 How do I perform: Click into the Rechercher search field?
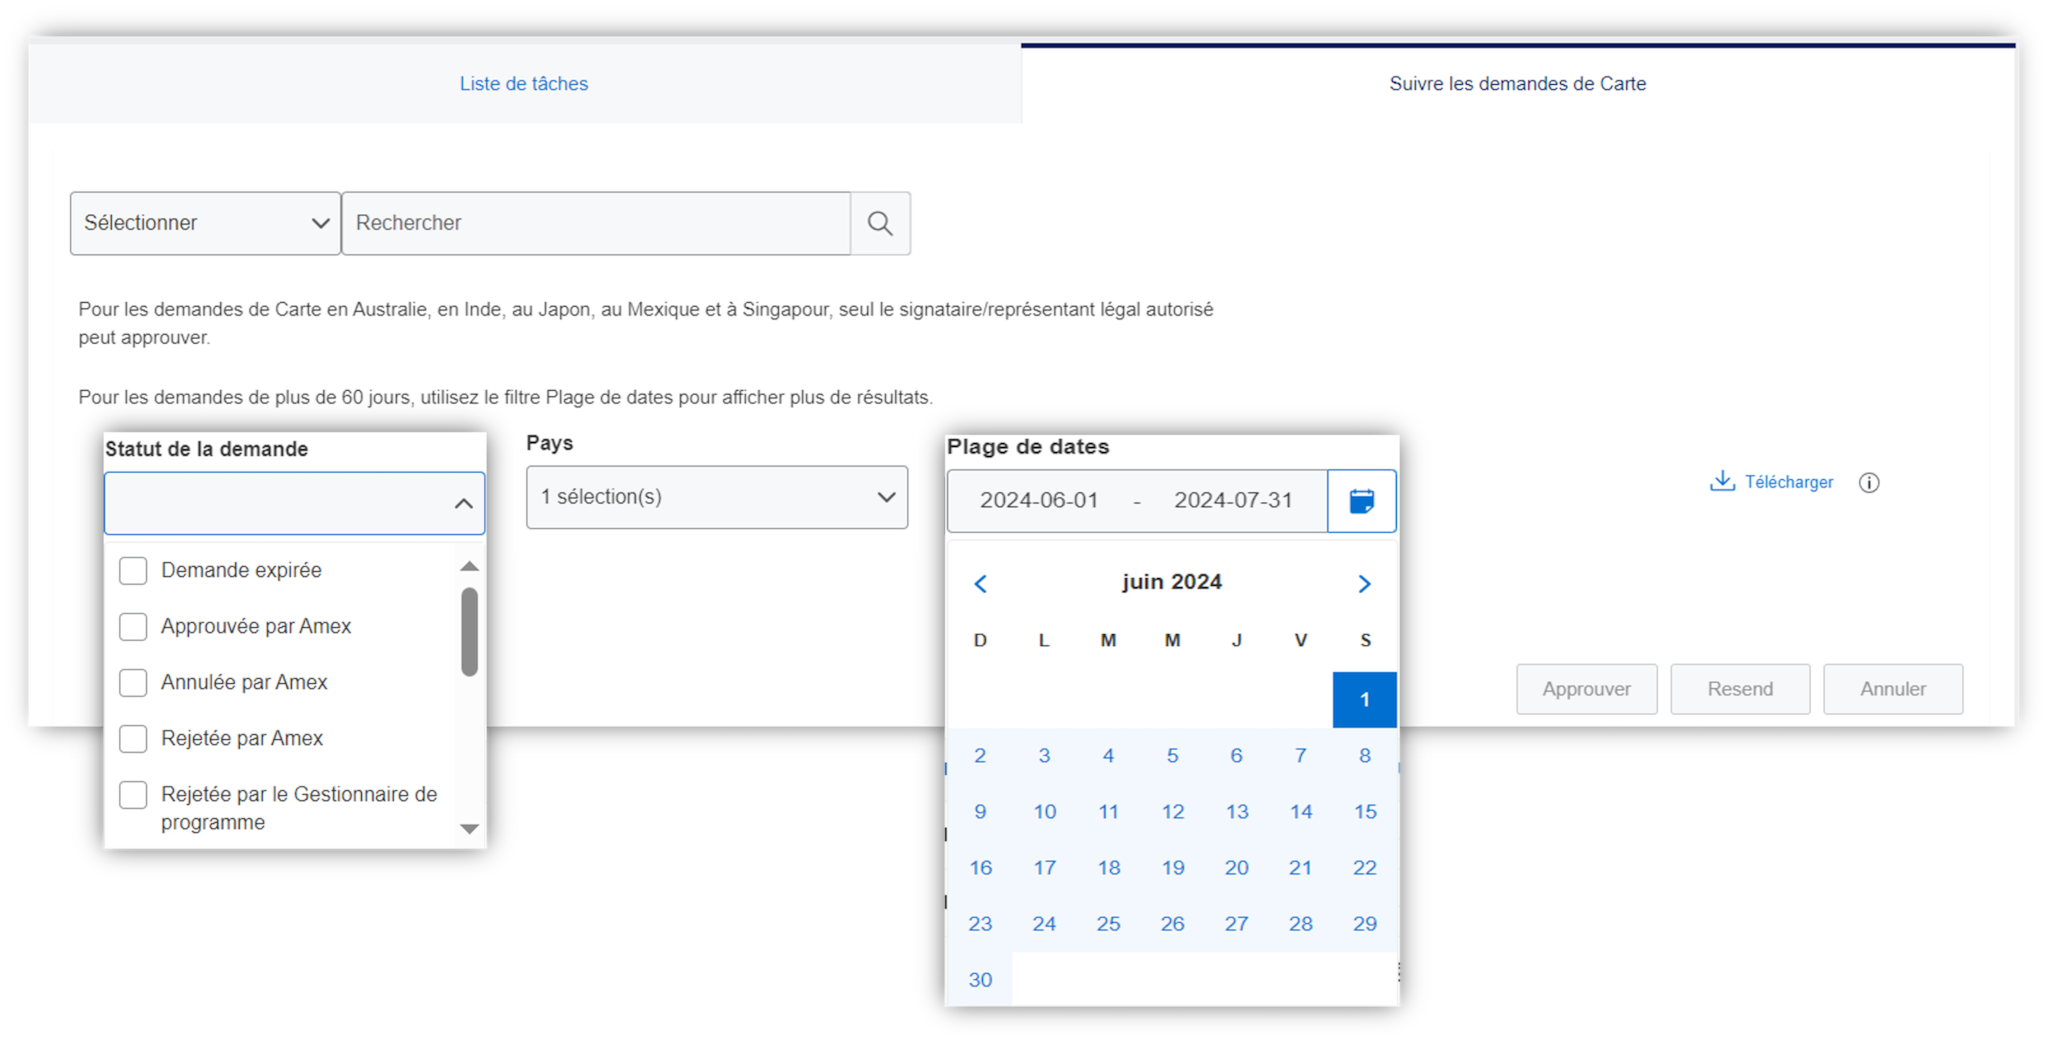click(596, 223)
